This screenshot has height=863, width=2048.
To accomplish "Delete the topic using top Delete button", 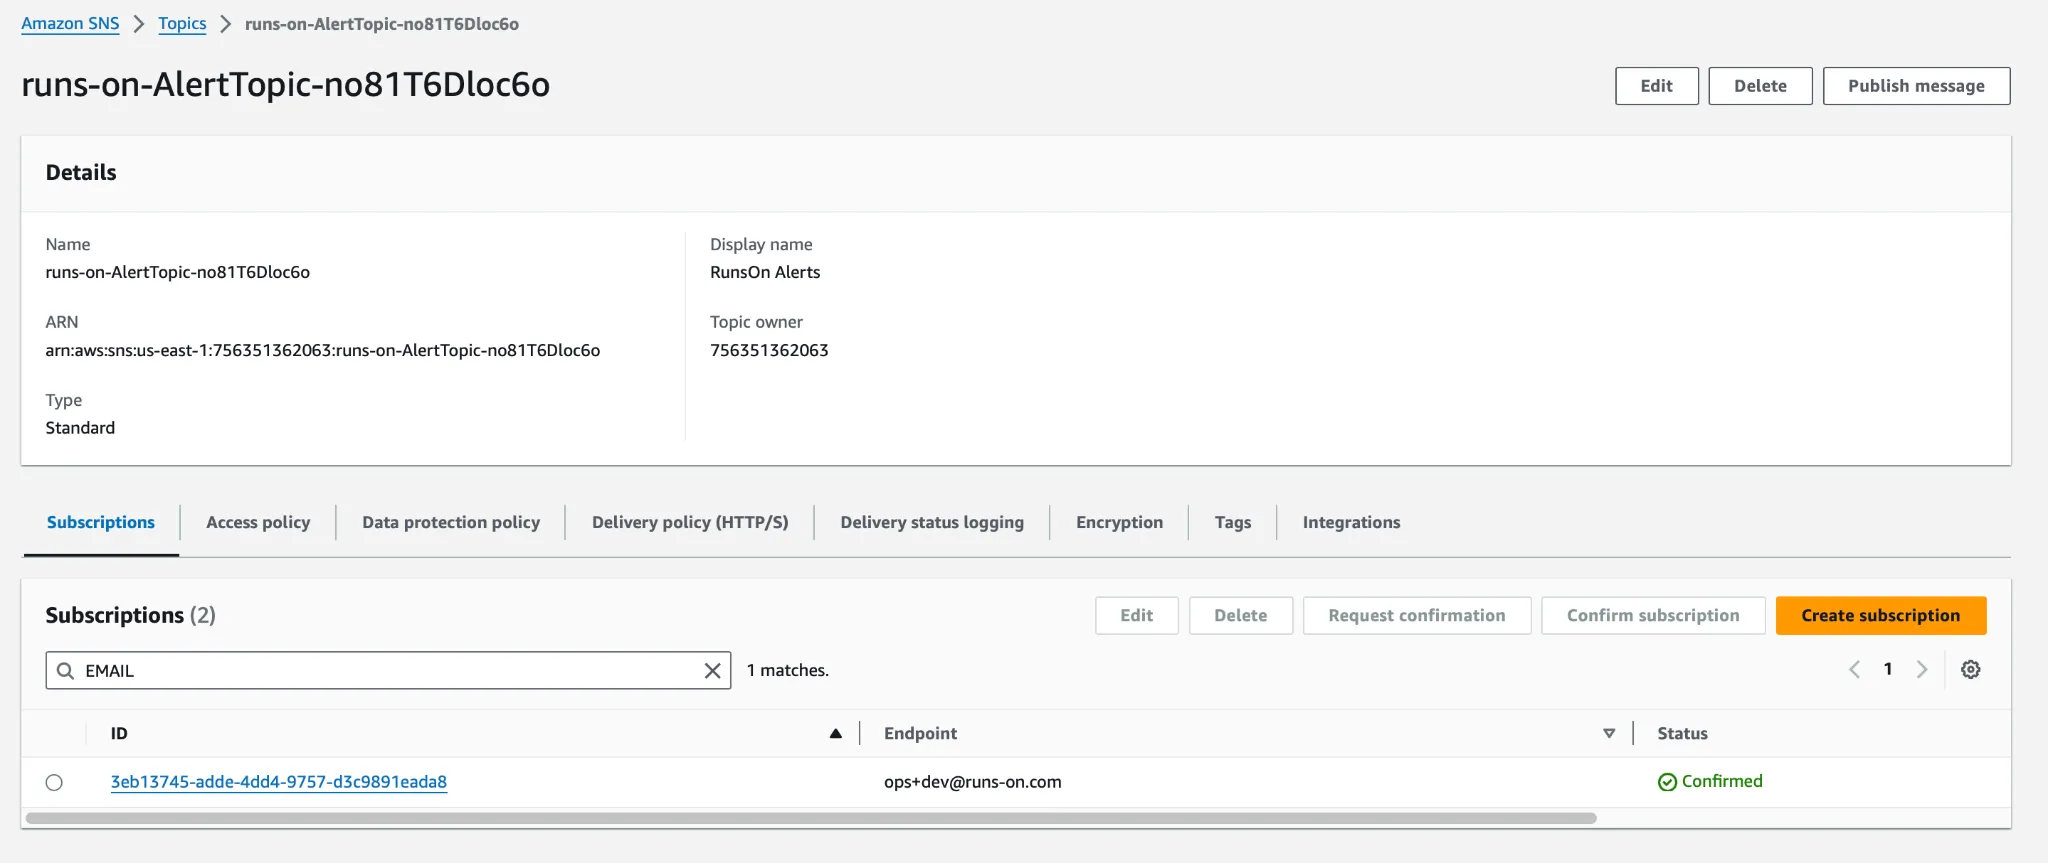I will coord(1760,86).
